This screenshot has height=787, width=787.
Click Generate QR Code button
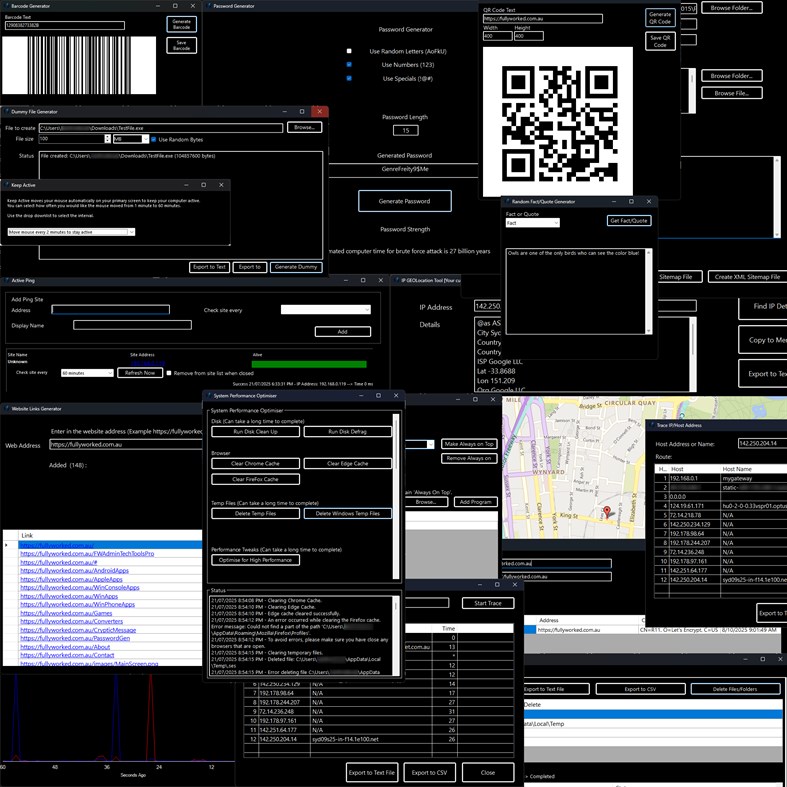pyautogui.click(x=660, y=18)
